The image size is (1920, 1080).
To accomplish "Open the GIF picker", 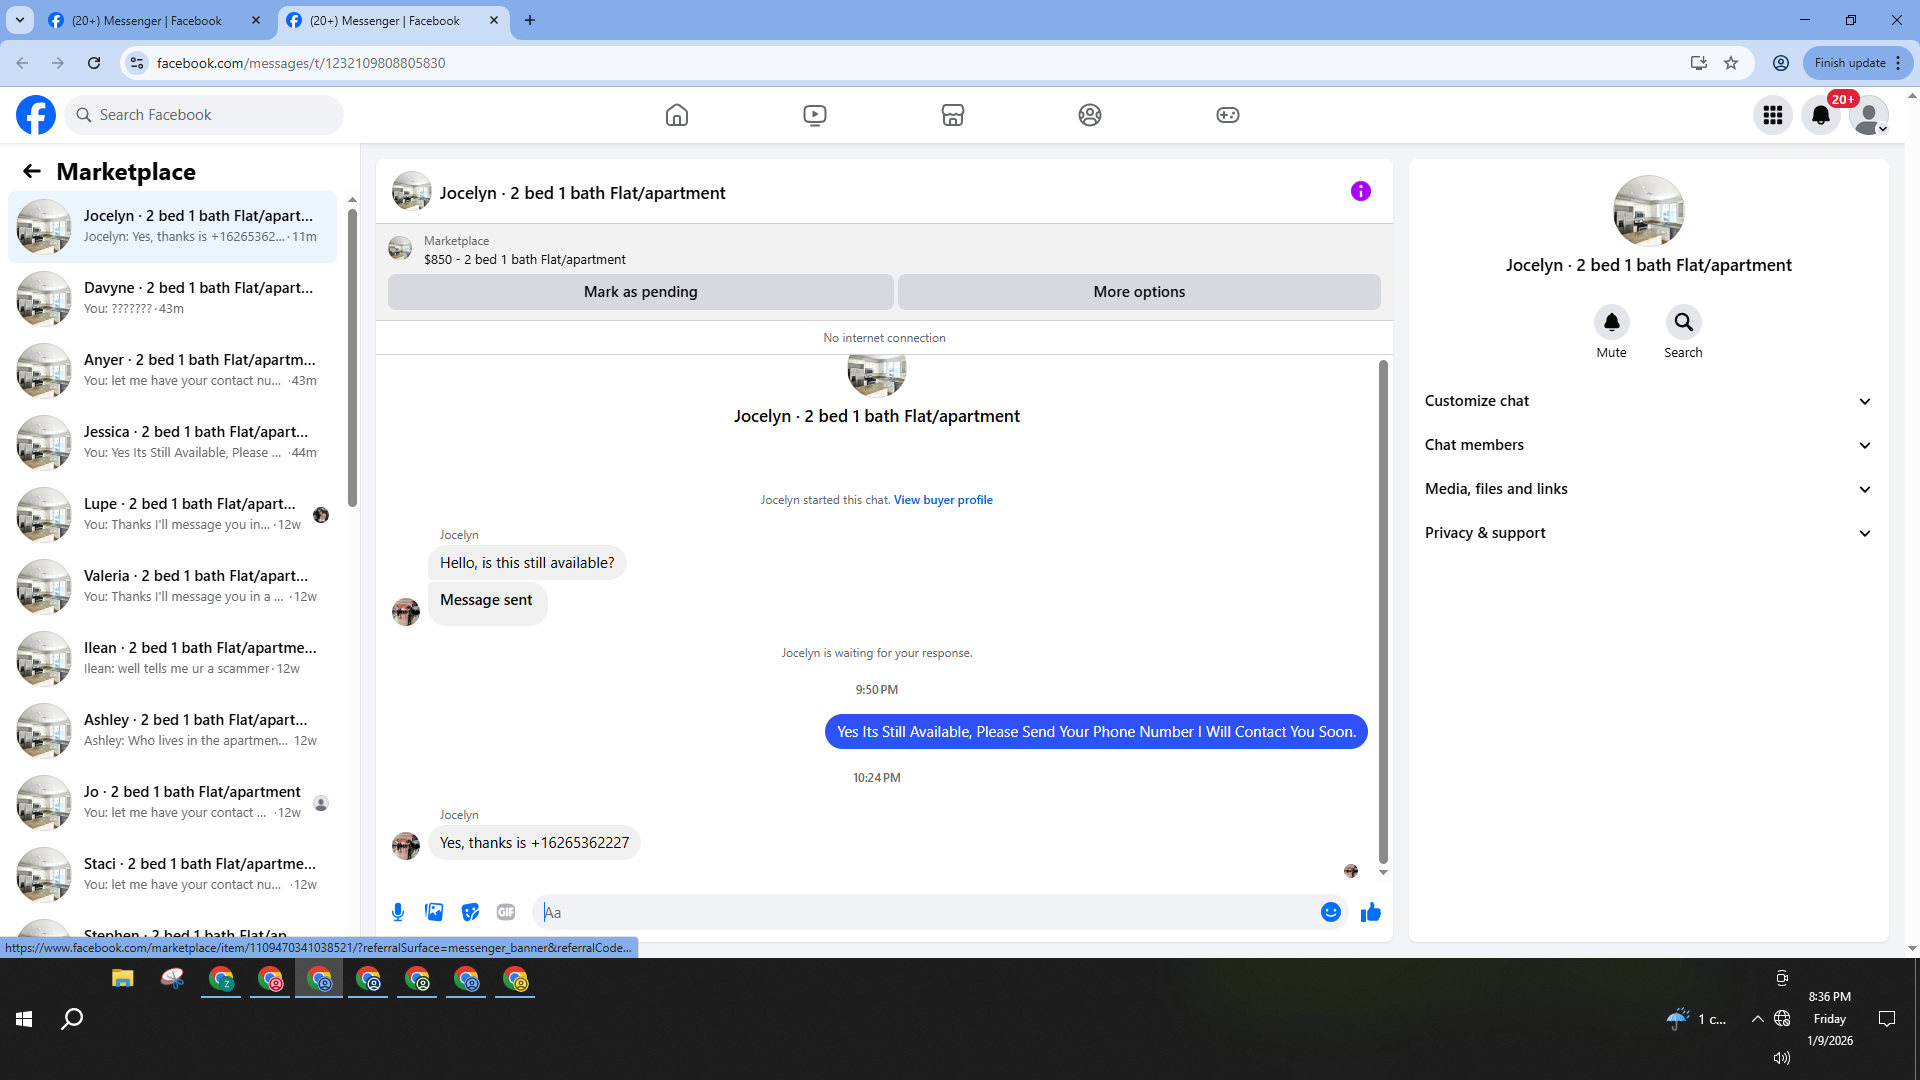I will point(506,912).
